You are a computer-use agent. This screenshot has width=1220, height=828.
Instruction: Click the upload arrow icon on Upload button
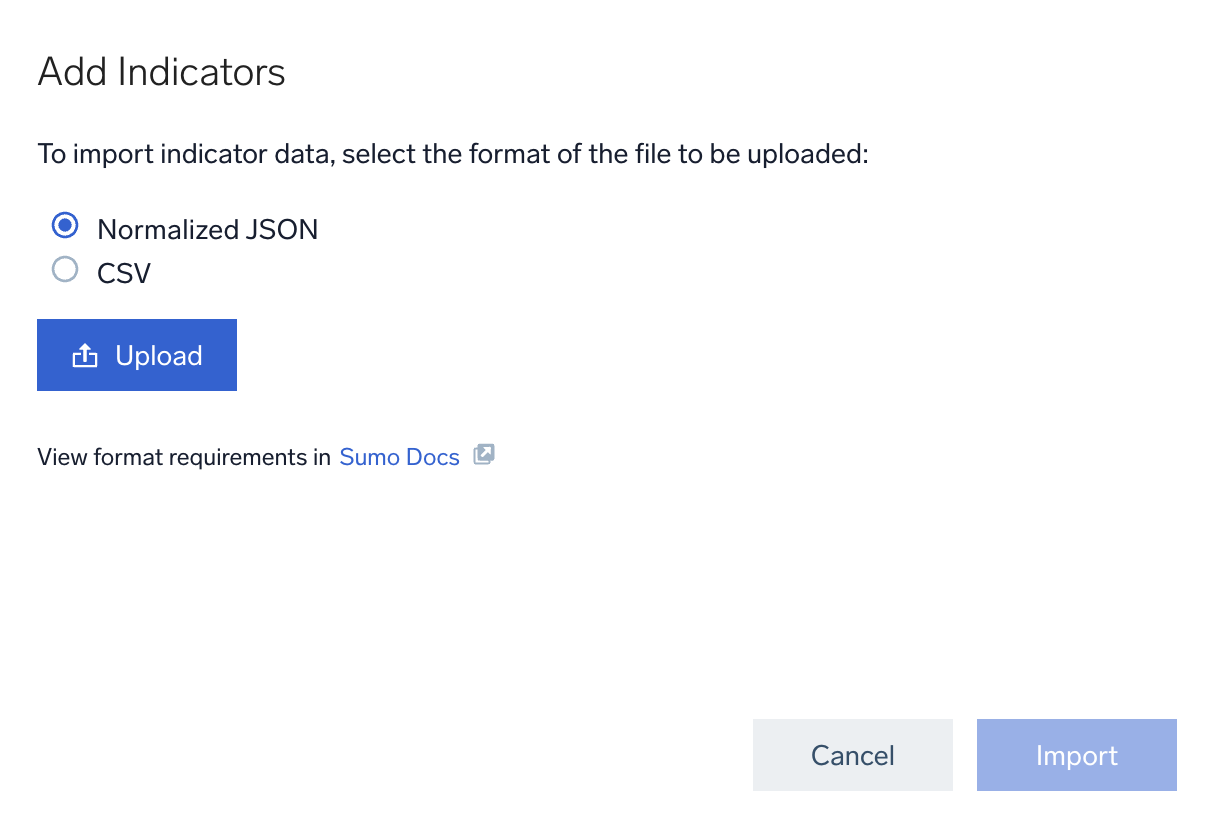(86, 354)
